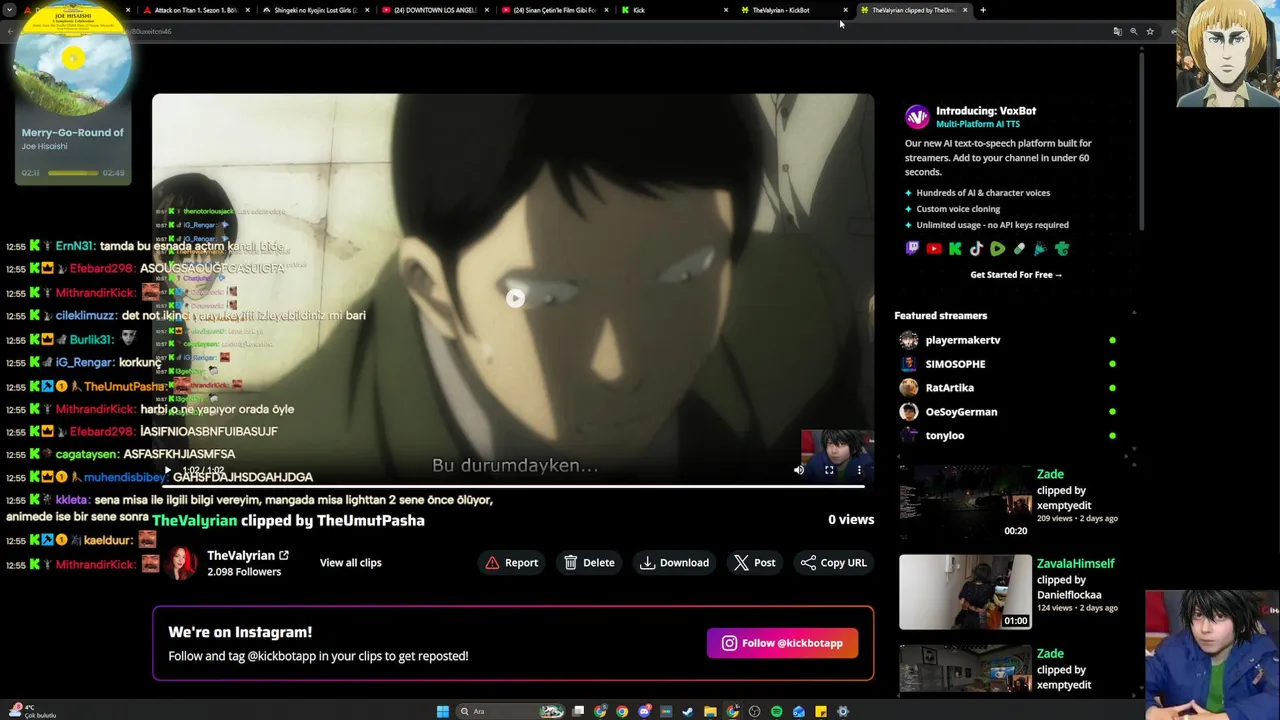
Task: Open Windows Start menu
Action: pos(443,711)
